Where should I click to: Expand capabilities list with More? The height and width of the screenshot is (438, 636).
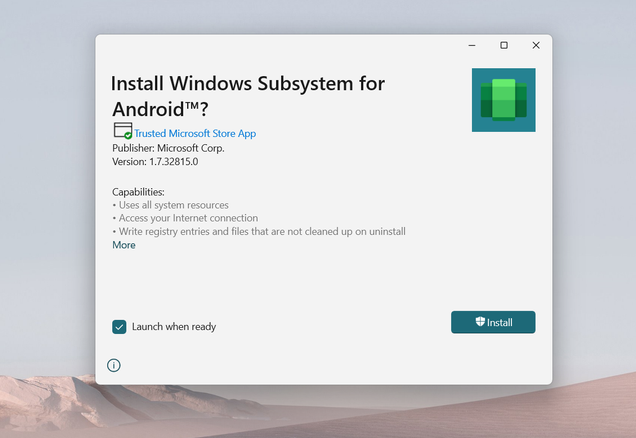124,245
